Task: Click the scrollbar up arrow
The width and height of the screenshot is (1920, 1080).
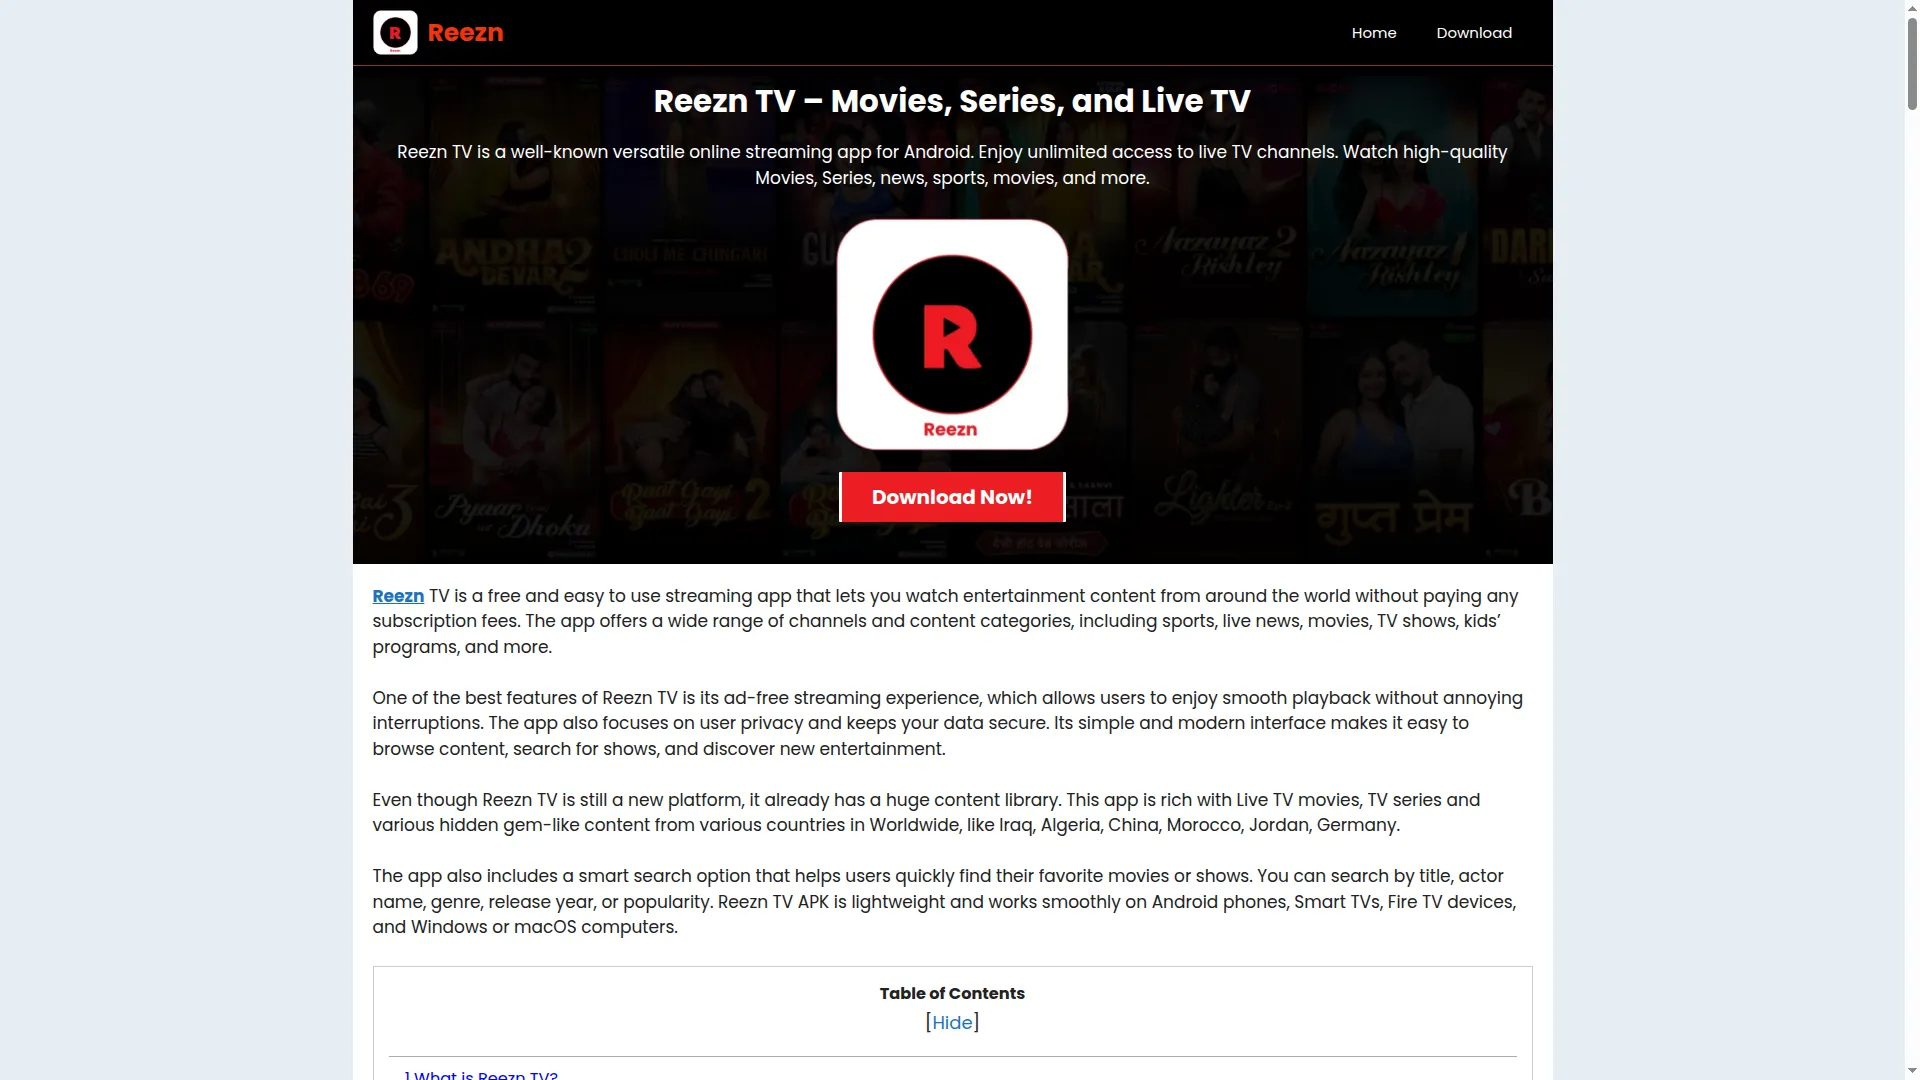Action: click(x=1912, y=6)
